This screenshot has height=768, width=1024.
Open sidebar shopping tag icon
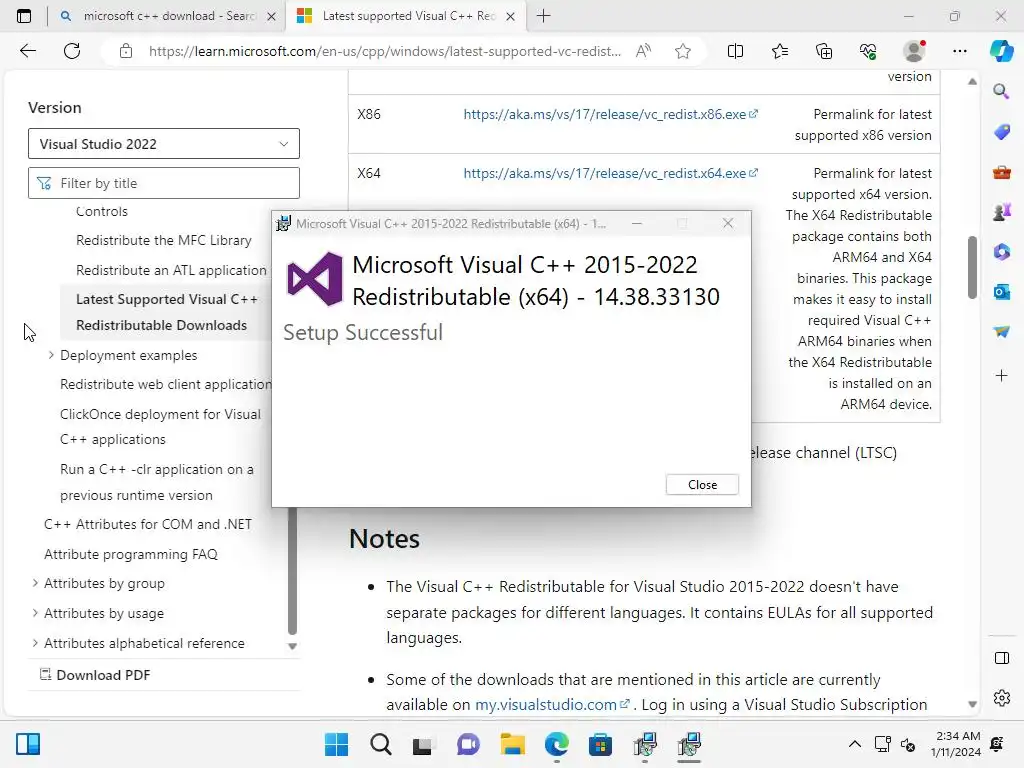click(x=1001, y=132)
